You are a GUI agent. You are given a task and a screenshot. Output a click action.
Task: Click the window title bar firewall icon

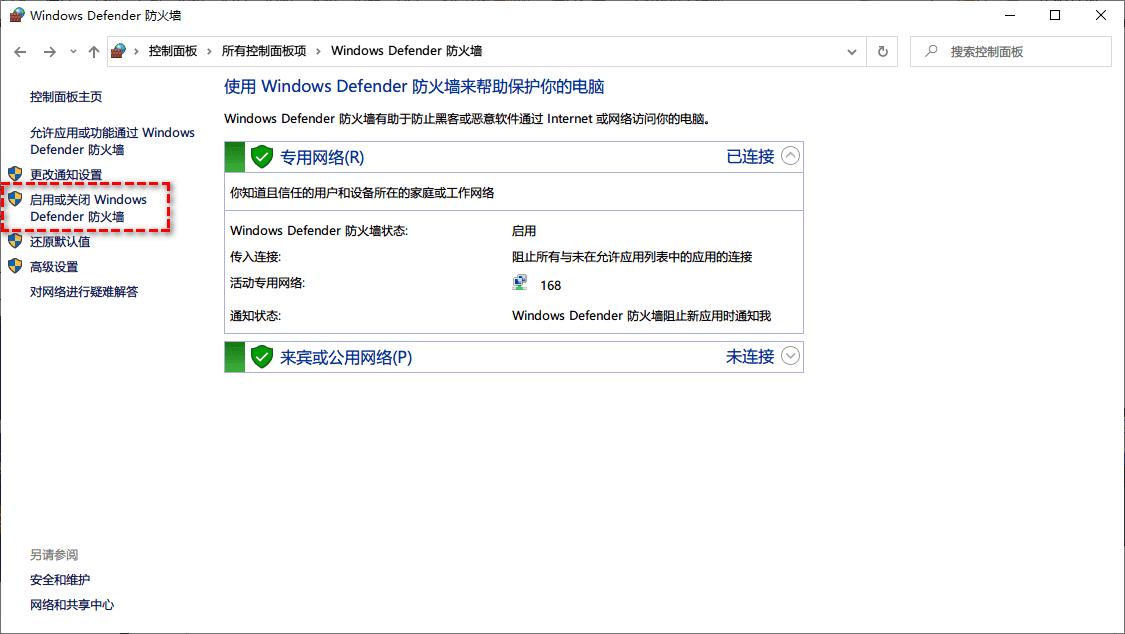pyautogui.click(x=17, y=15)
